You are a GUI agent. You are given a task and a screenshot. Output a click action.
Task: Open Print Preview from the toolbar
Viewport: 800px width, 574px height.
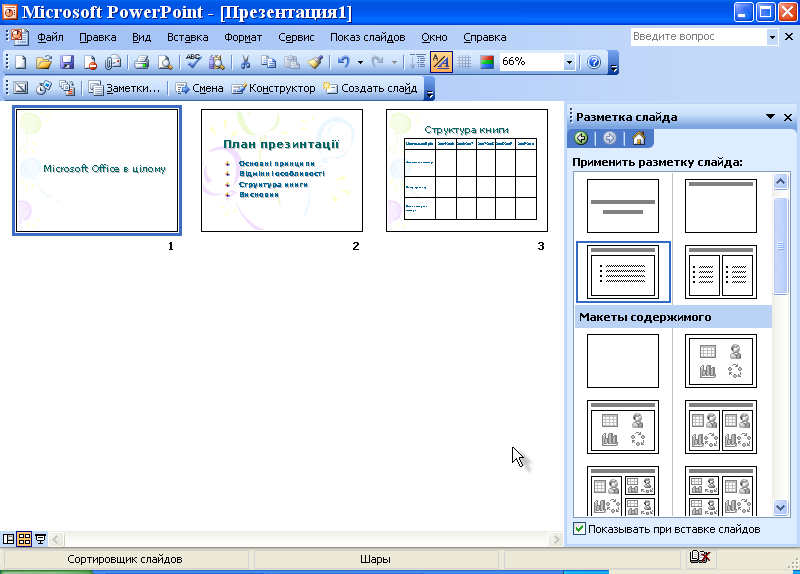point(165,62)
